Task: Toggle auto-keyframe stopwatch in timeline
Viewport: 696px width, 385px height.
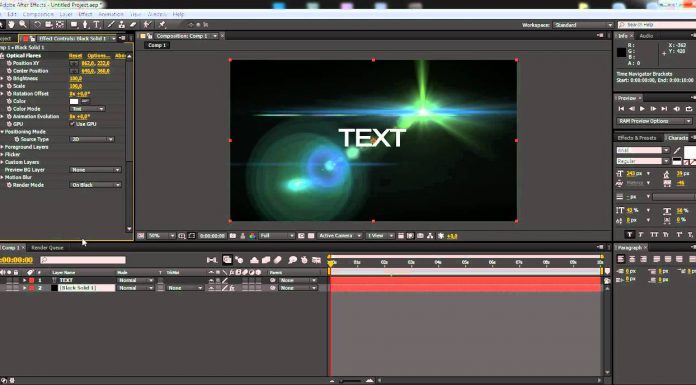Action: pos(304,260)
